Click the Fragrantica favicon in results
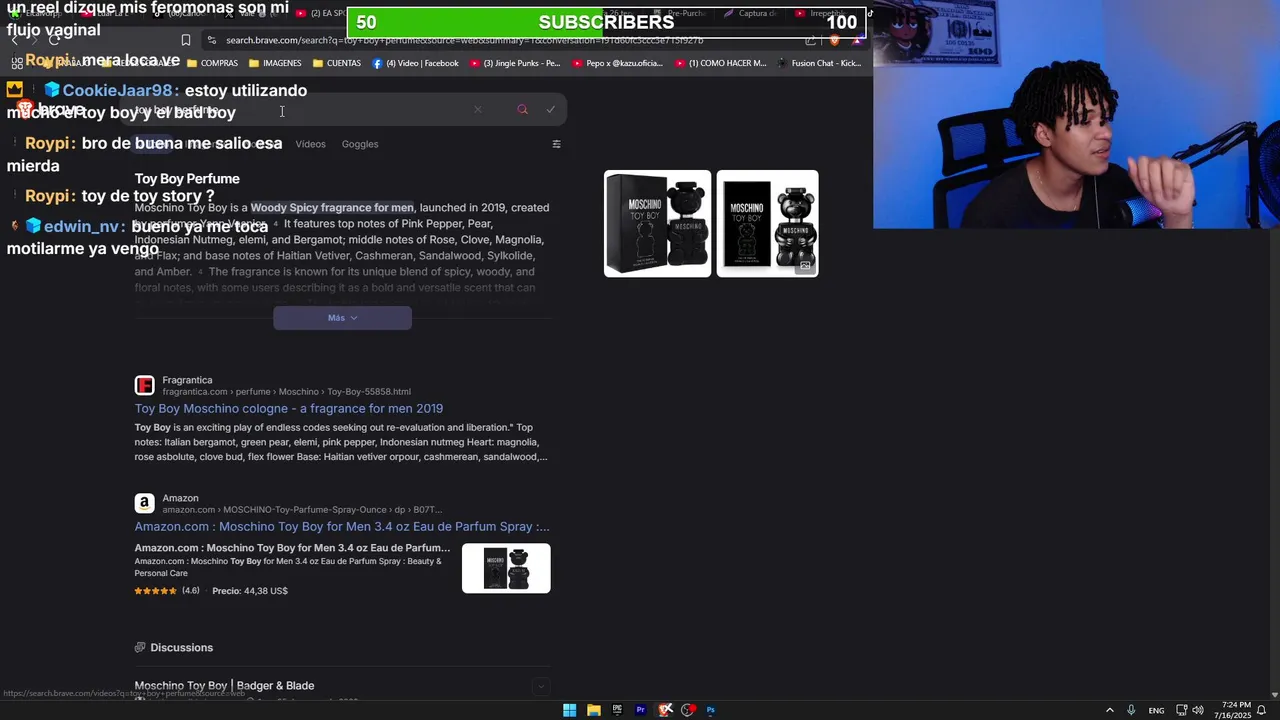The image size is (1280, 720). pyautogui.click(x=144, y=385)
